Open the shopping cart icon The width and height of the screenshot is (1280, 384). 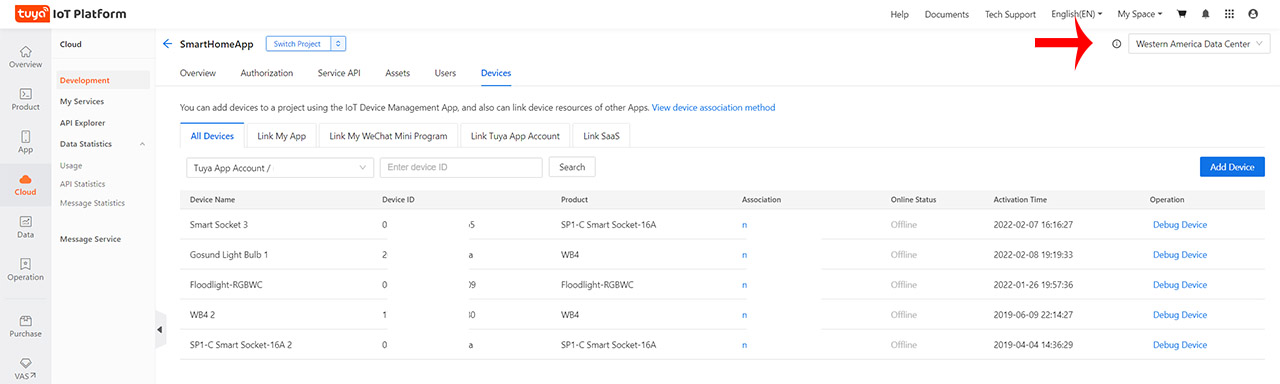click(1182, 14)
